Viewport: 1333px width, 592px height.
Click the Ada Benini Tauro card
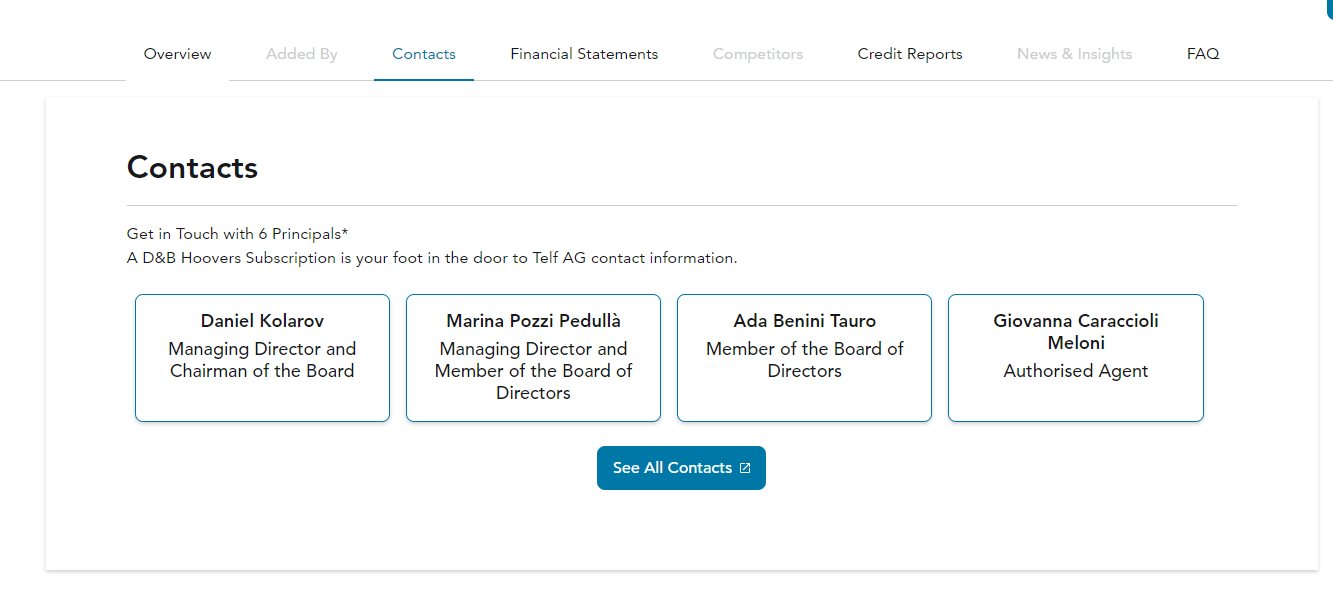pyautogui.click(x=804, y=357)
